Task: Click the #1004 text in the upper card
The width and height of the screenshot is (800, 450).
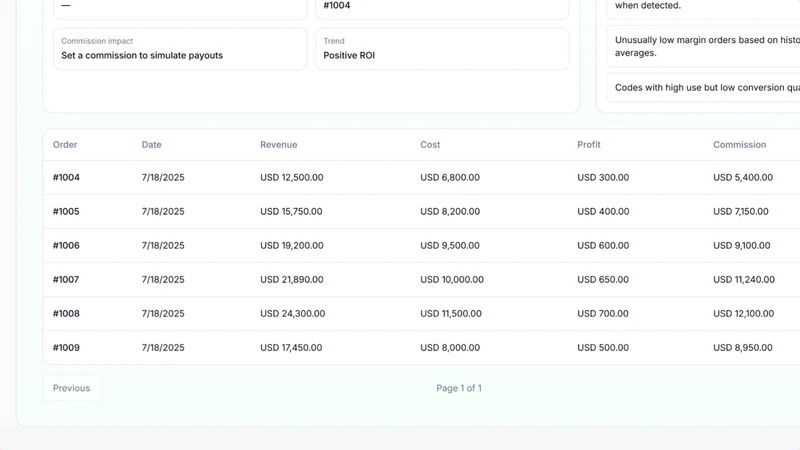Action: click(x=337, y=6)
